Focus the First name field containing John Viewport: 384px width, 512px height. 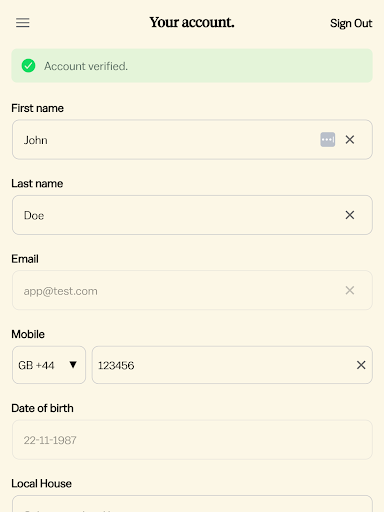coord(192,139)
